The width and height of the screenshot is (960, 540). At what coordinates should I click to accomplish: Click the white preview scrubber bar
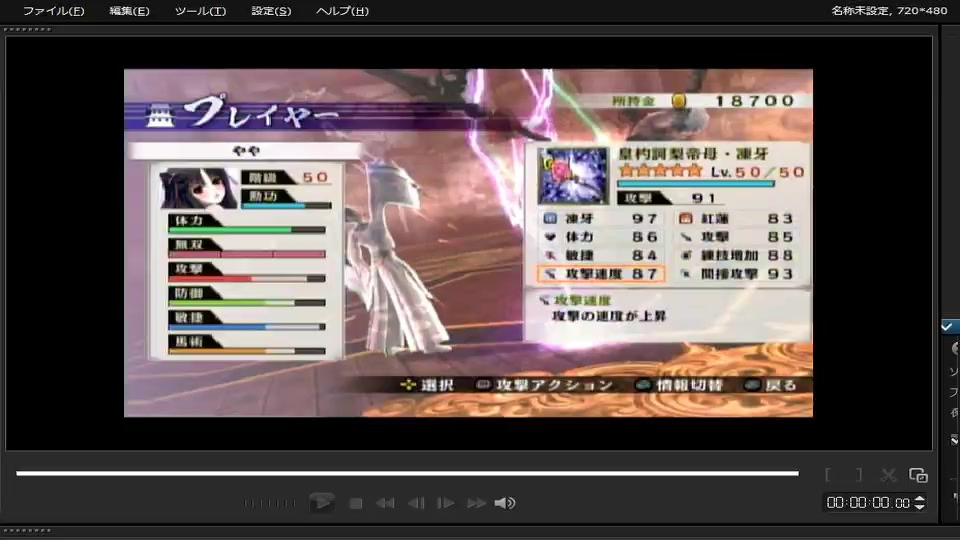click(407, 473)
